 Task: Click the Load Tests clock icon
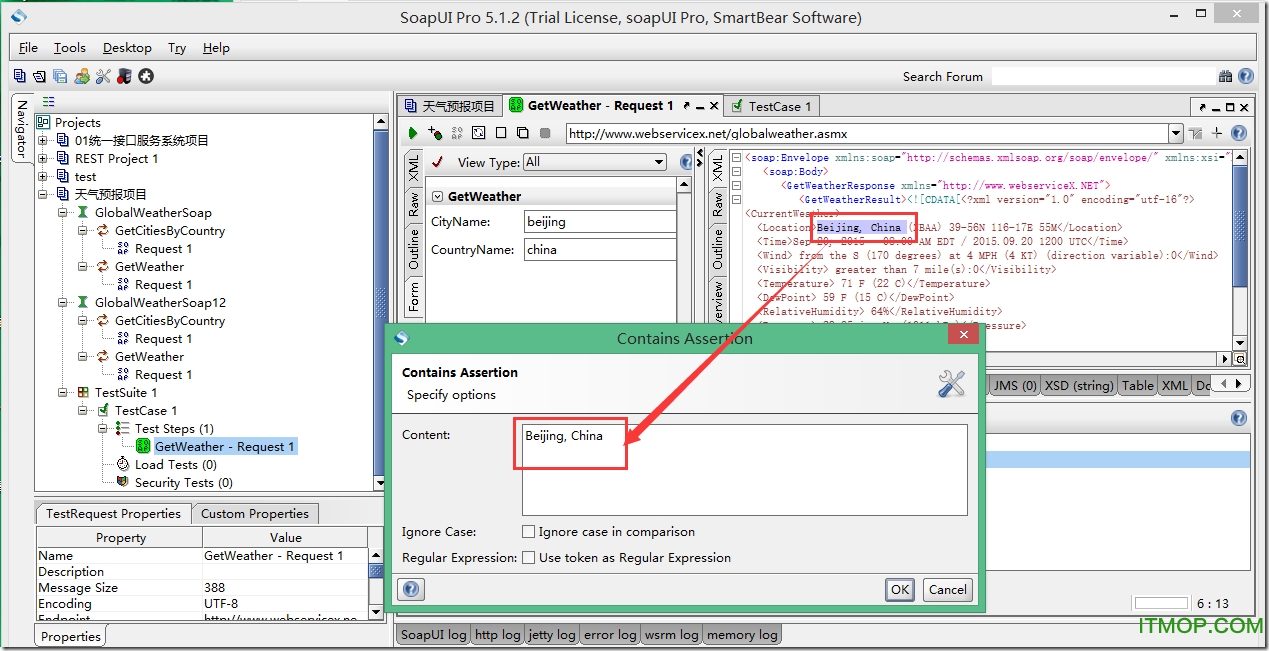coord(123,464)
